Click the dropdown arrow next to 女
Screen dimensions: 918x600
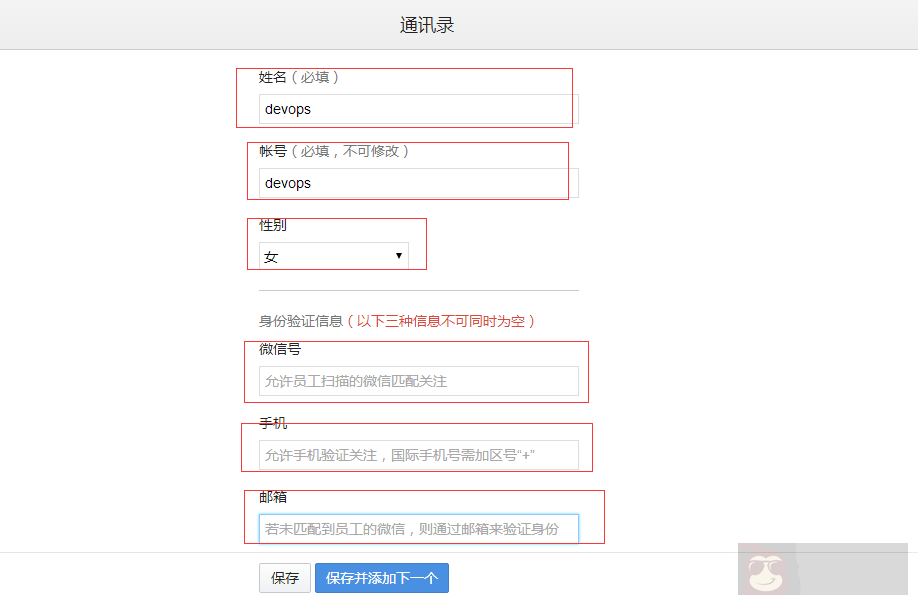tap(399, 255)
